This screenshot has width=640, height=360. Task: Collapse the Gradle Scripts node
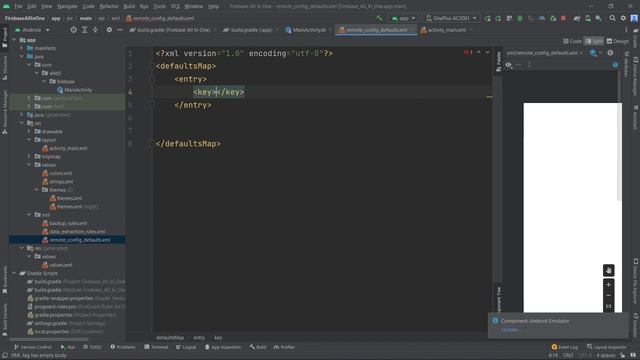click(15, 273)
